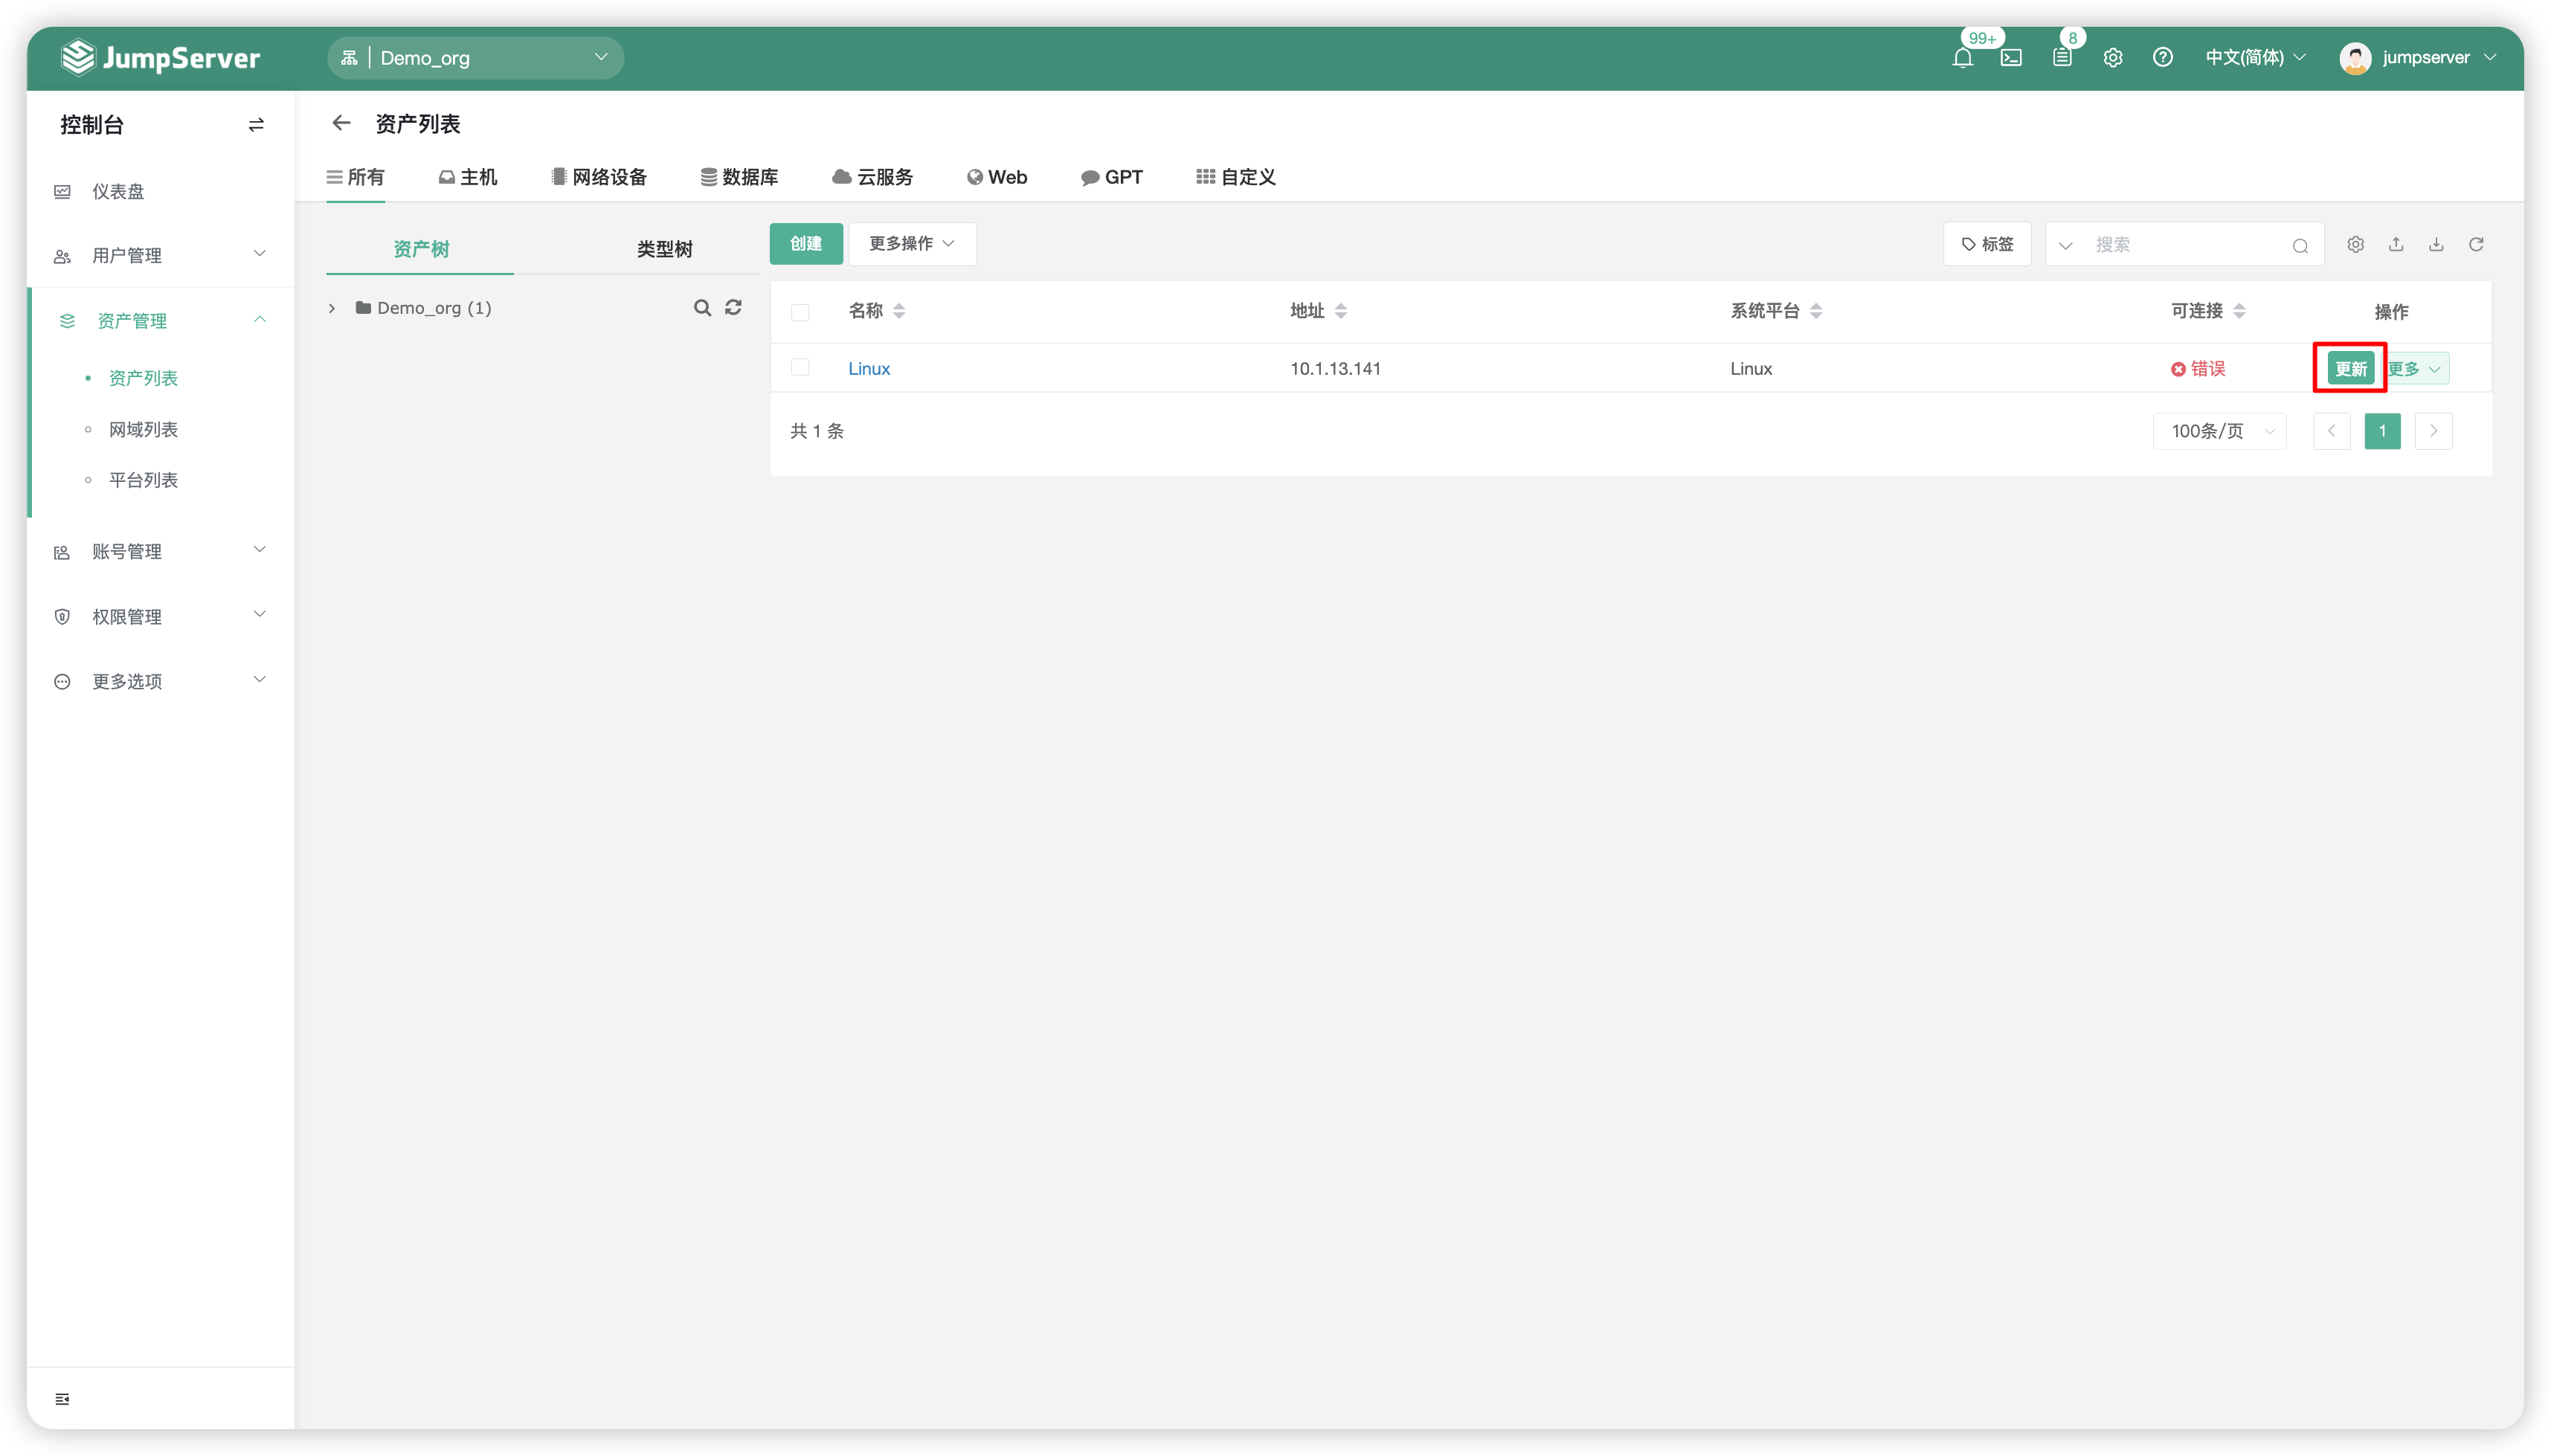This screenshot has height=1456, width=2551.
Task: Open the jumpserver user menu
Action: [2417, 58]
